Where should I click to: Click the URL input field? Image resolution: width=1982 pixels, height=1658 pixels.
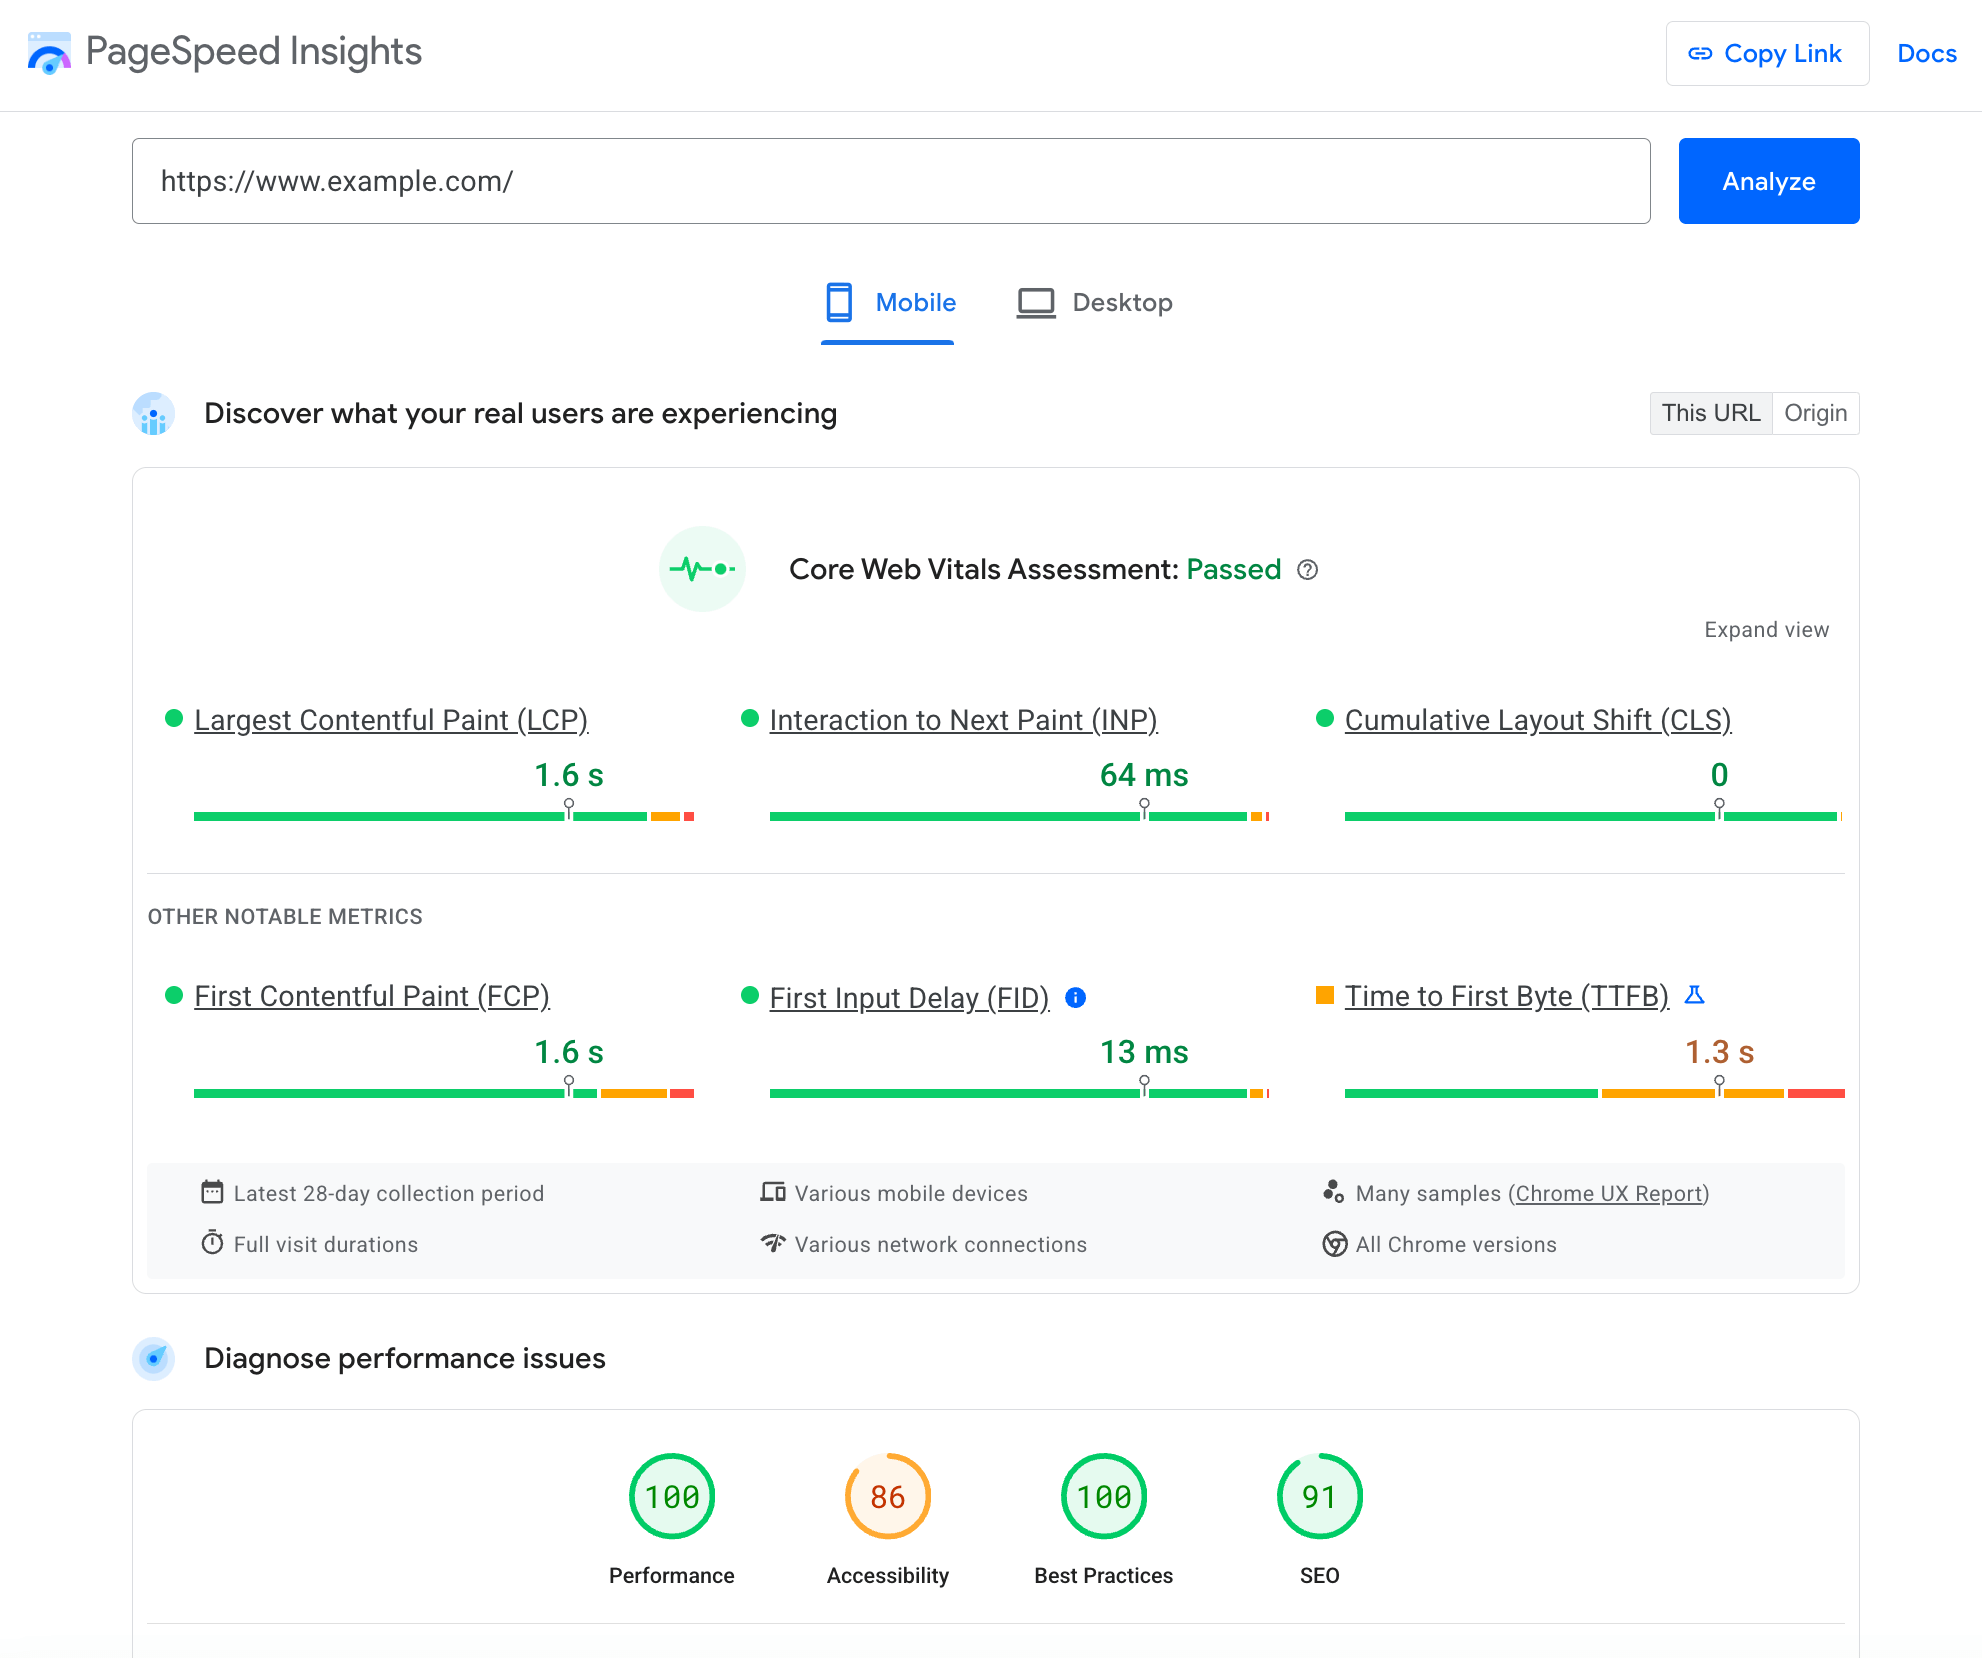[x=892, y=179]
